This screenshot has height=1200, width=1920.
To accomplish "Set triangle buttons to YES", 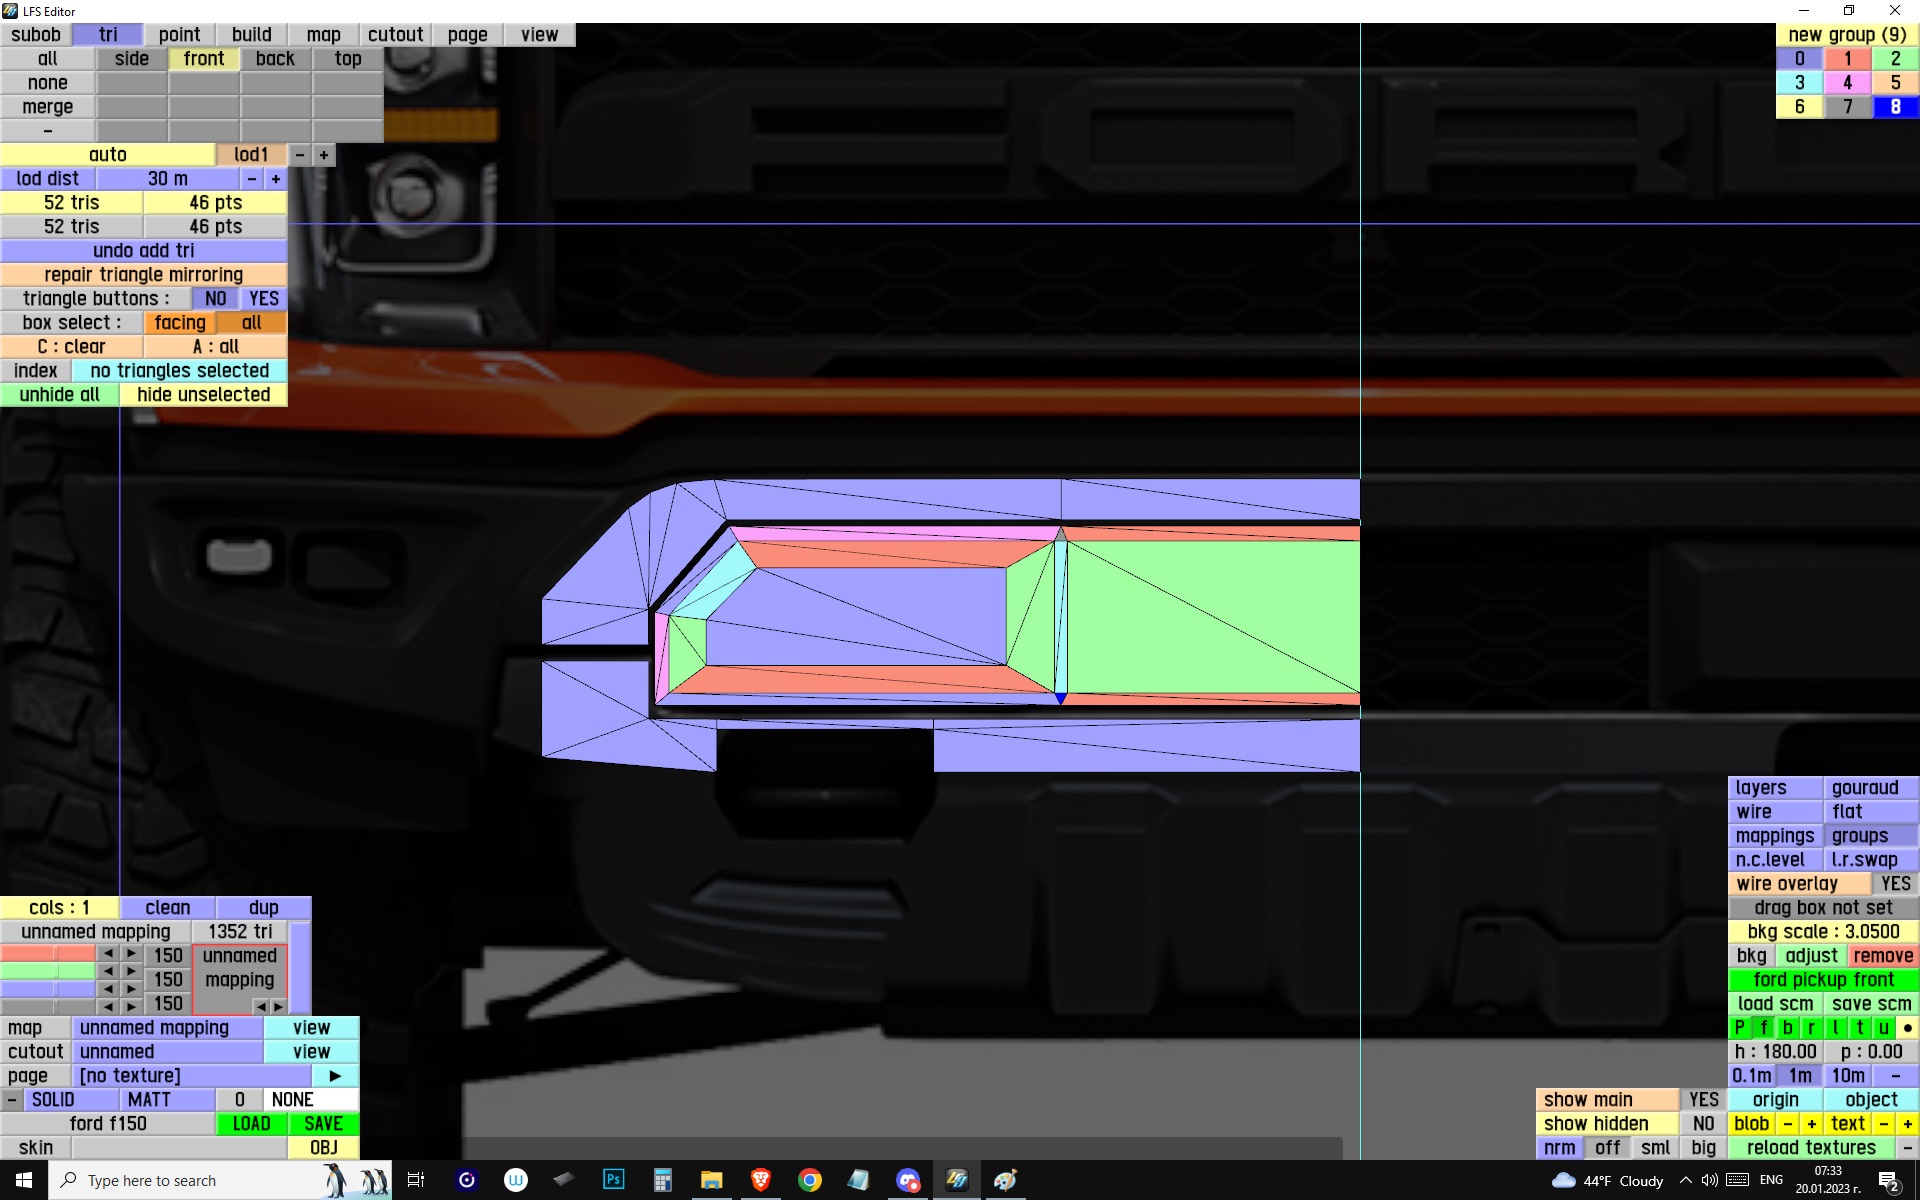I will point(264,299).
